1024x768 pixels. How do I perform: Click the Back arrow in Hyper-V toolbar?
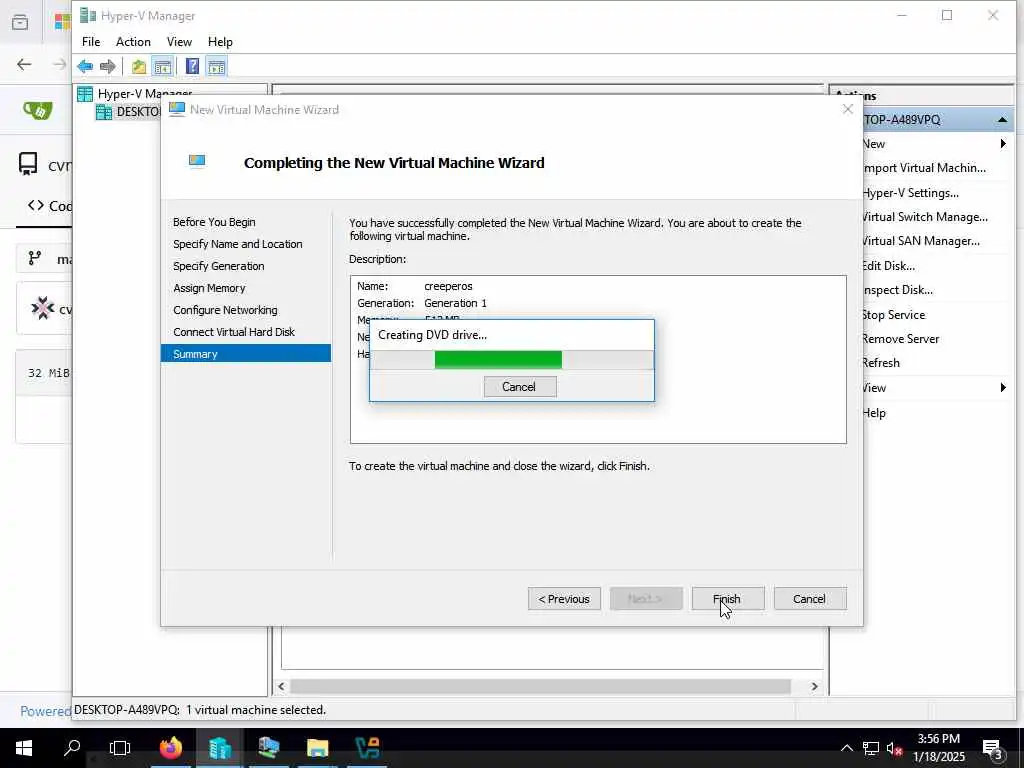click(x=85, y=66)
